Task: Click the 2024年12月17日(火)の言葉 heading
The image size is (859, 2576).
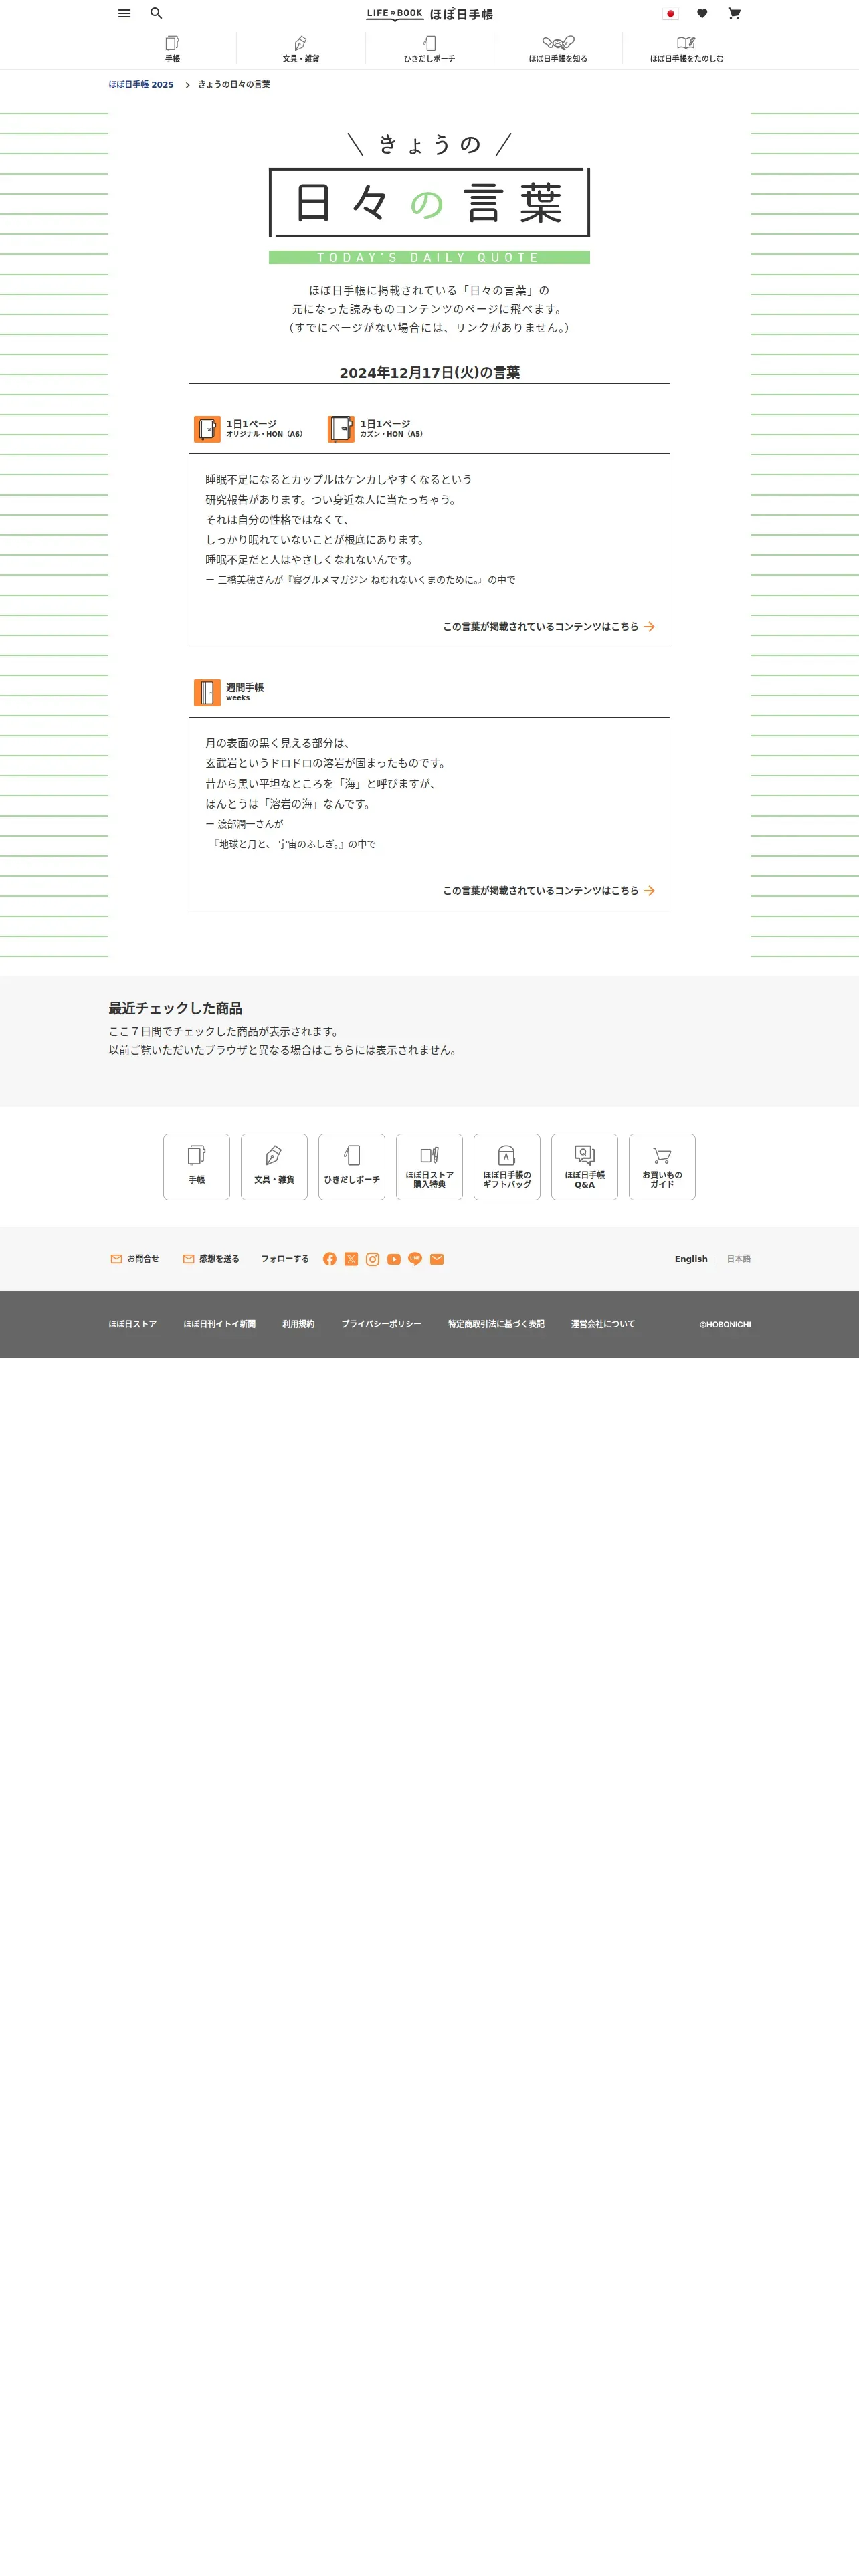Action: 430,373
